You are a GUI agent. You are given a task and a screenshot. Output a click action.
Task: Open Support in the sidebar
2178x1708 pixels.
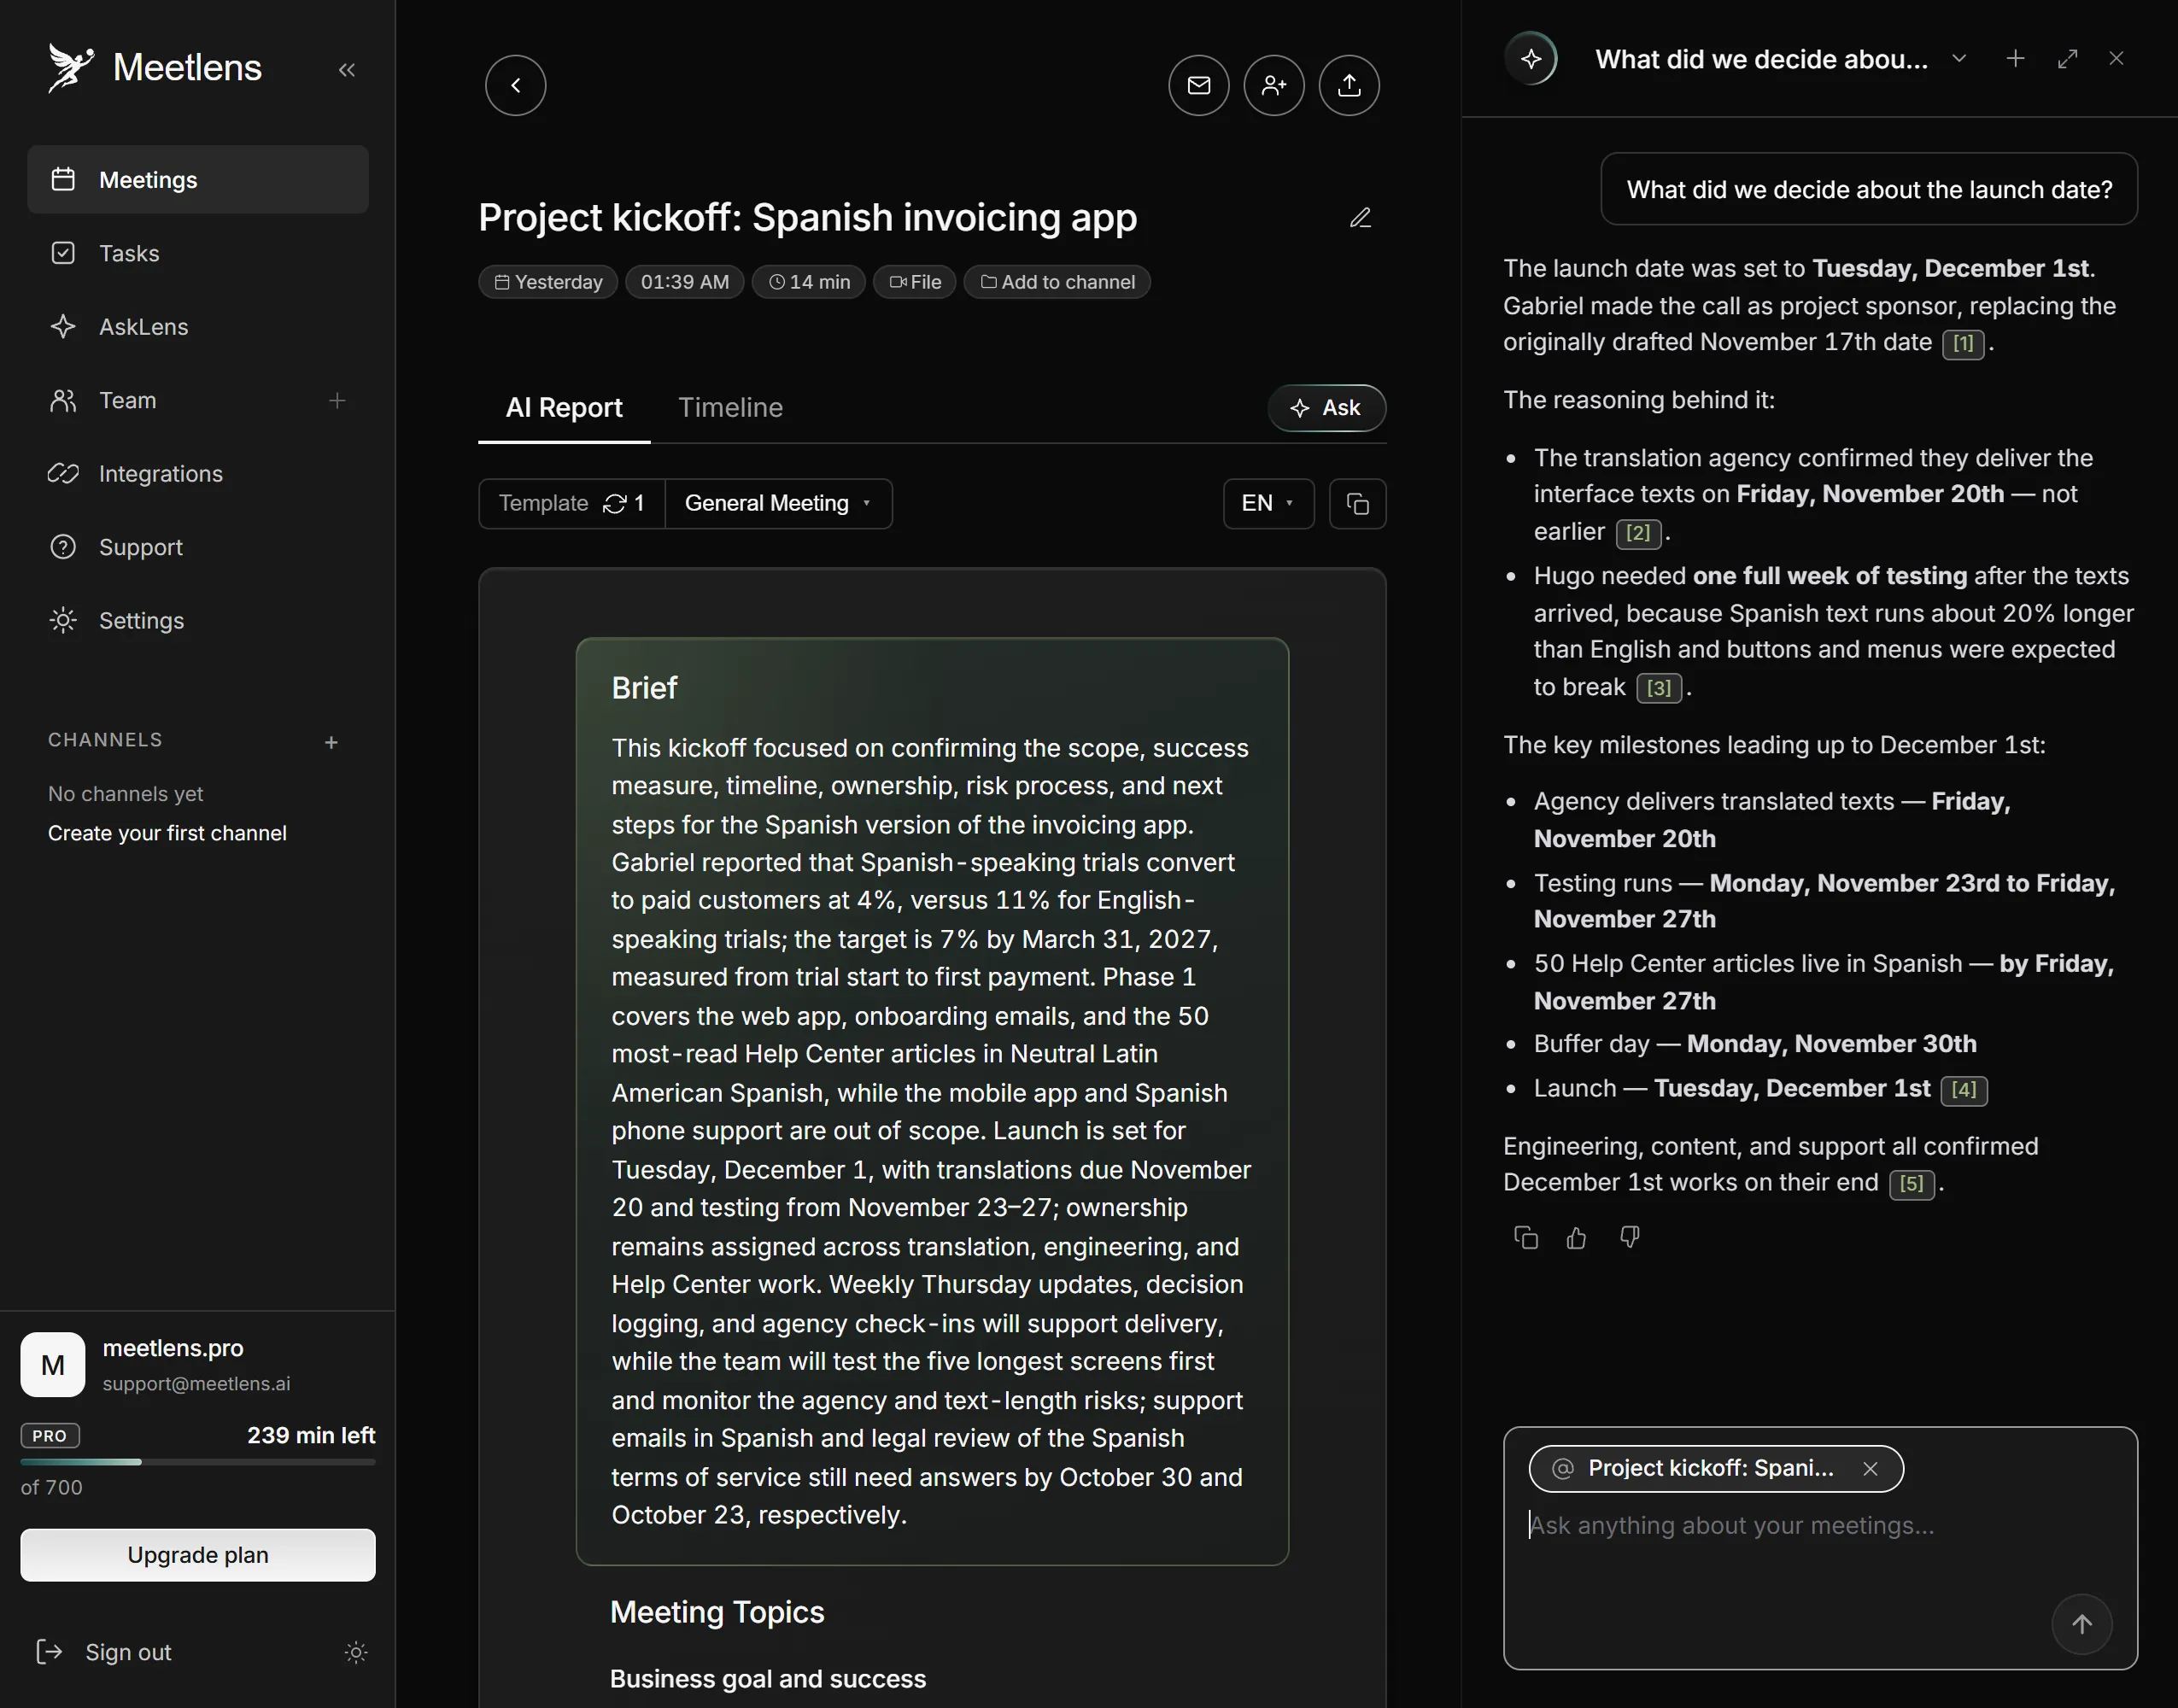198,548
